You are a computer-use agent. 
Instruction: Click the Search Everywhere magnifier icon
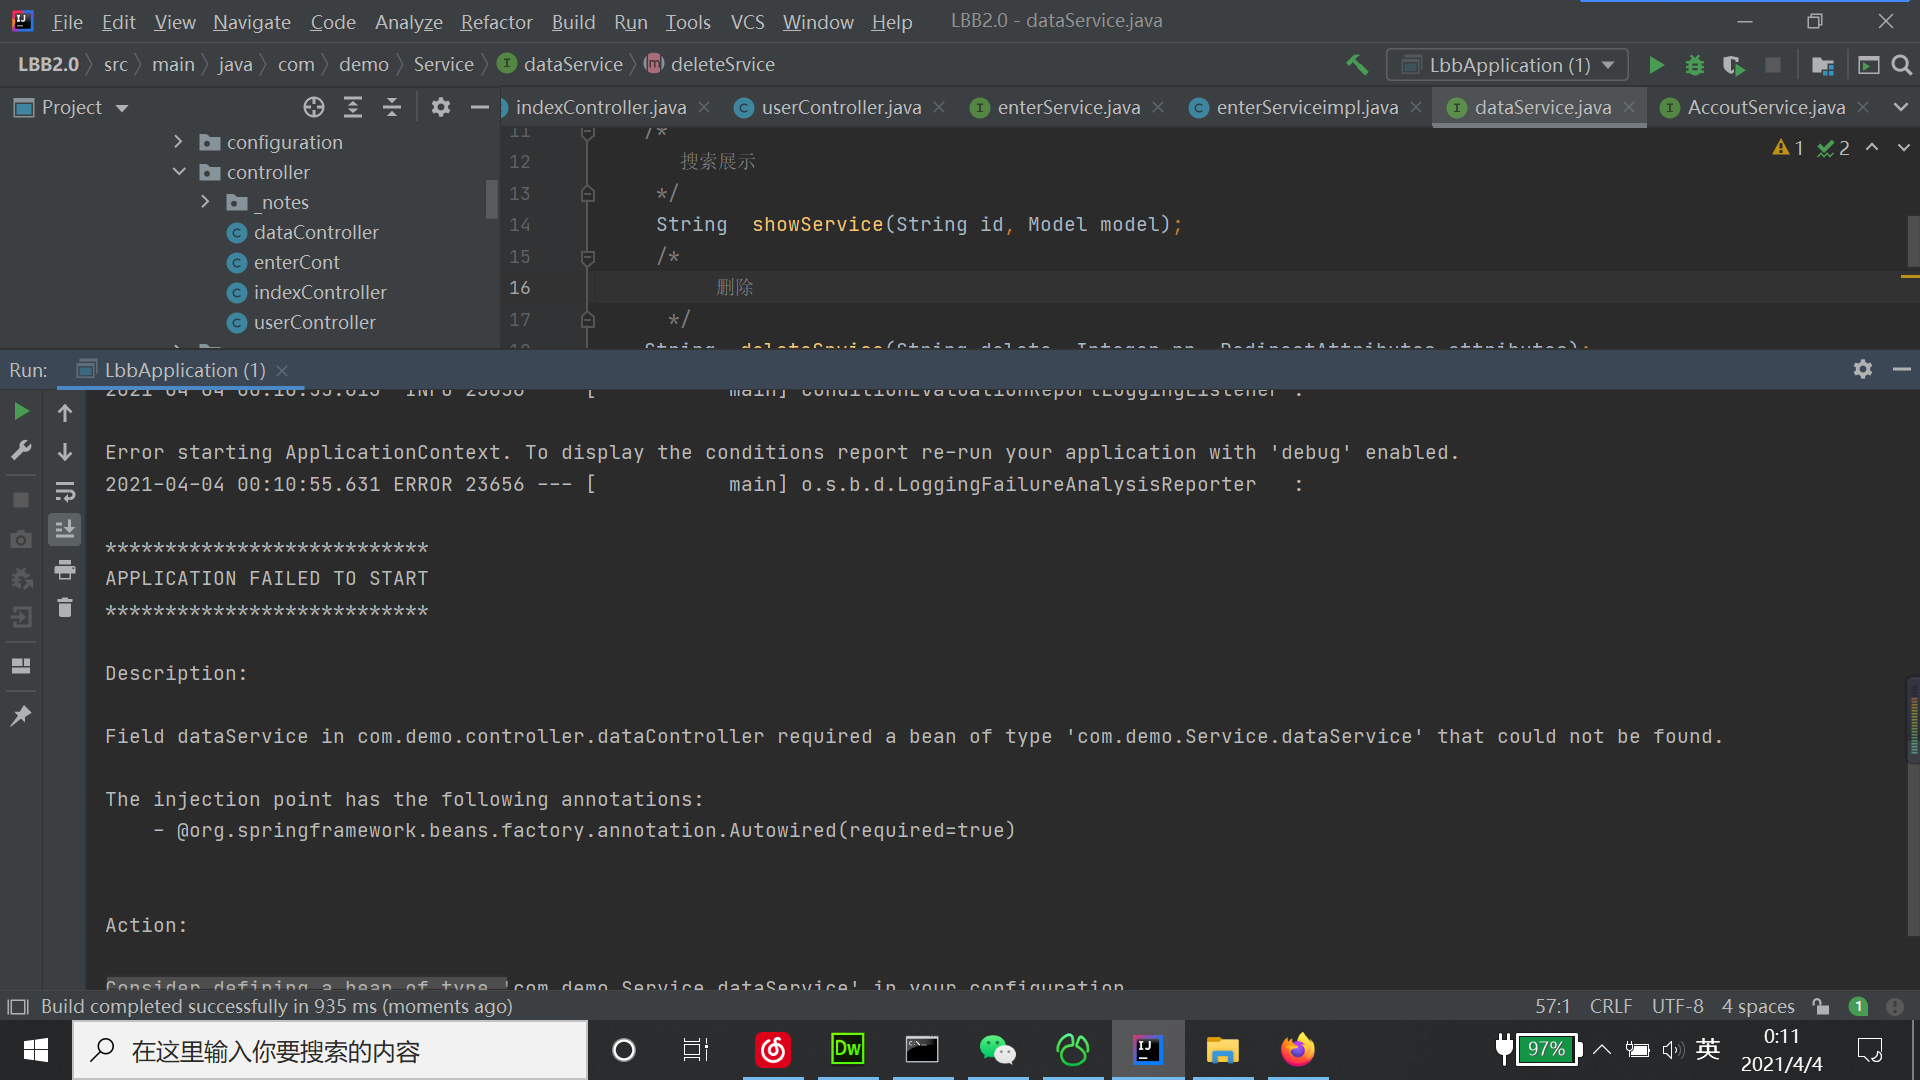click(1902, 65)
